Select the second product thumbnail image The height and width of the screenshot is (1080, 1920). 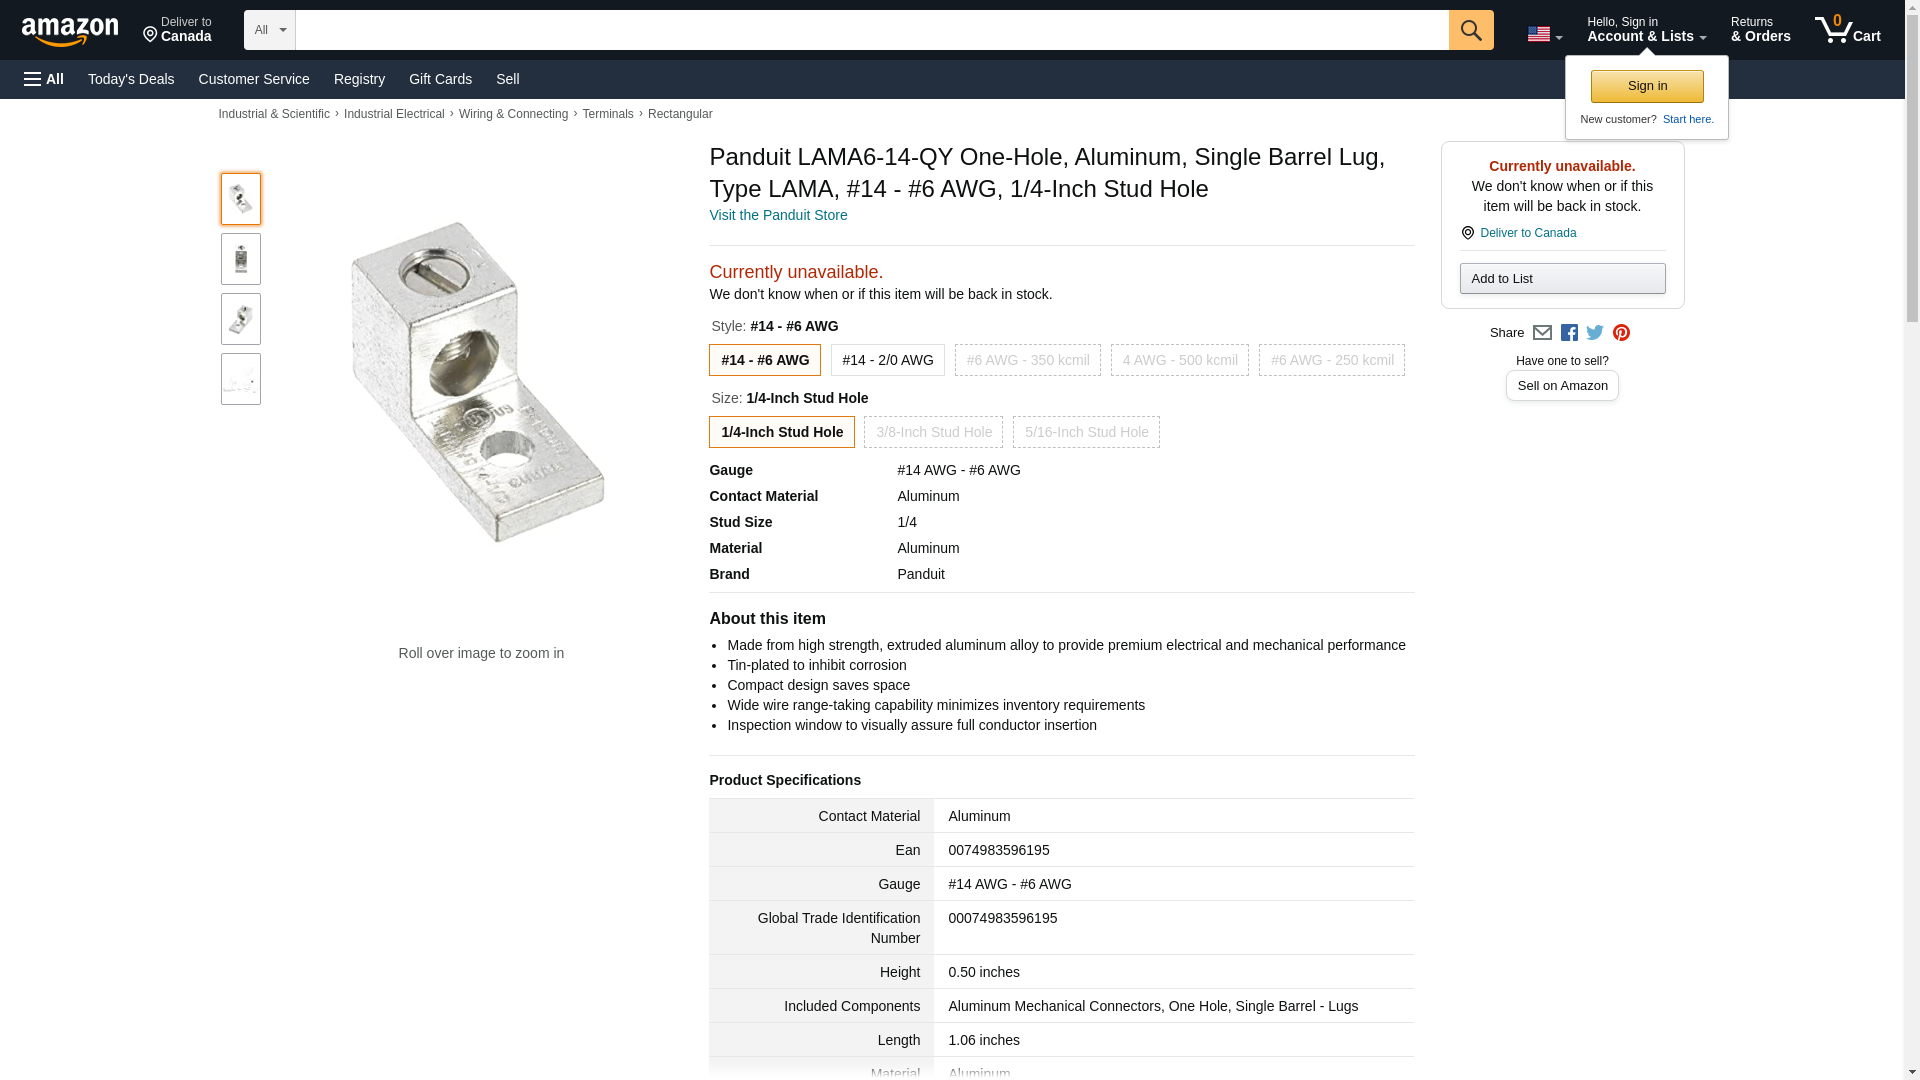[x=241, y=259]
